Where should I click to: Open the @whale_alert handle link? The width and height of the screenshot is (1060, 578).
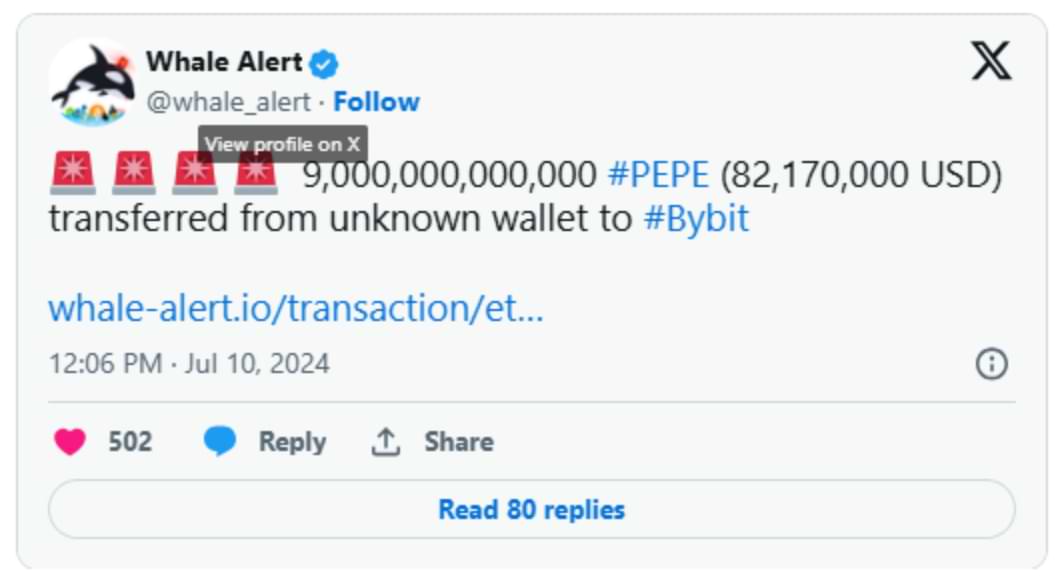click(228, 102)
